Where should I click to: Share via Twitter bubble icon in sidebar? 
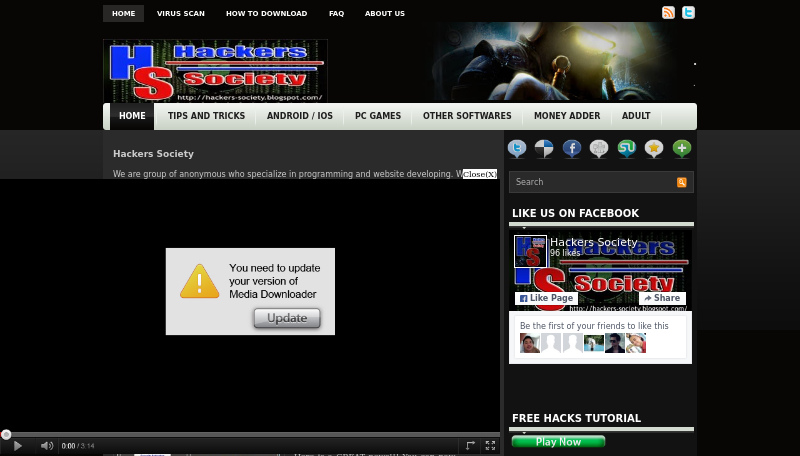517,148
